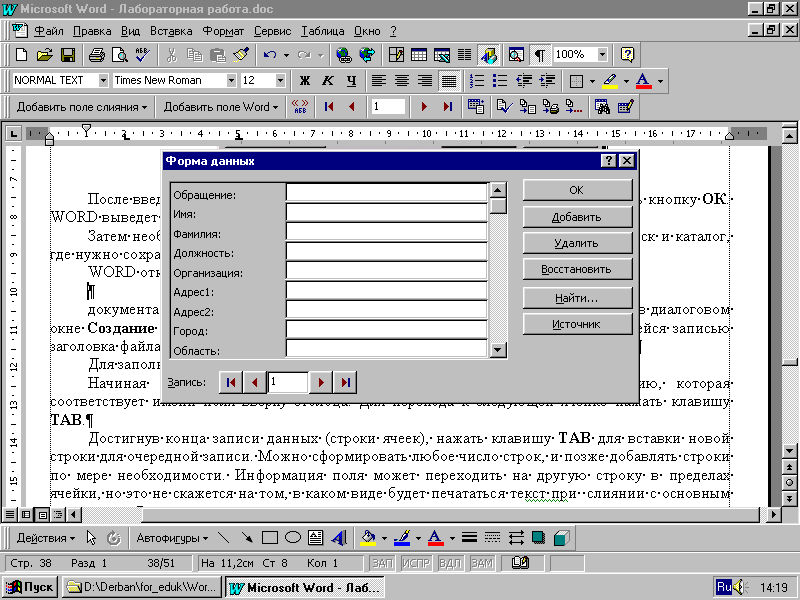Image resolution: width=800 pixels, height=600 pixels.
Task: Toggle justified alignment
Action: pyautogui.click(x=448, y=81)
